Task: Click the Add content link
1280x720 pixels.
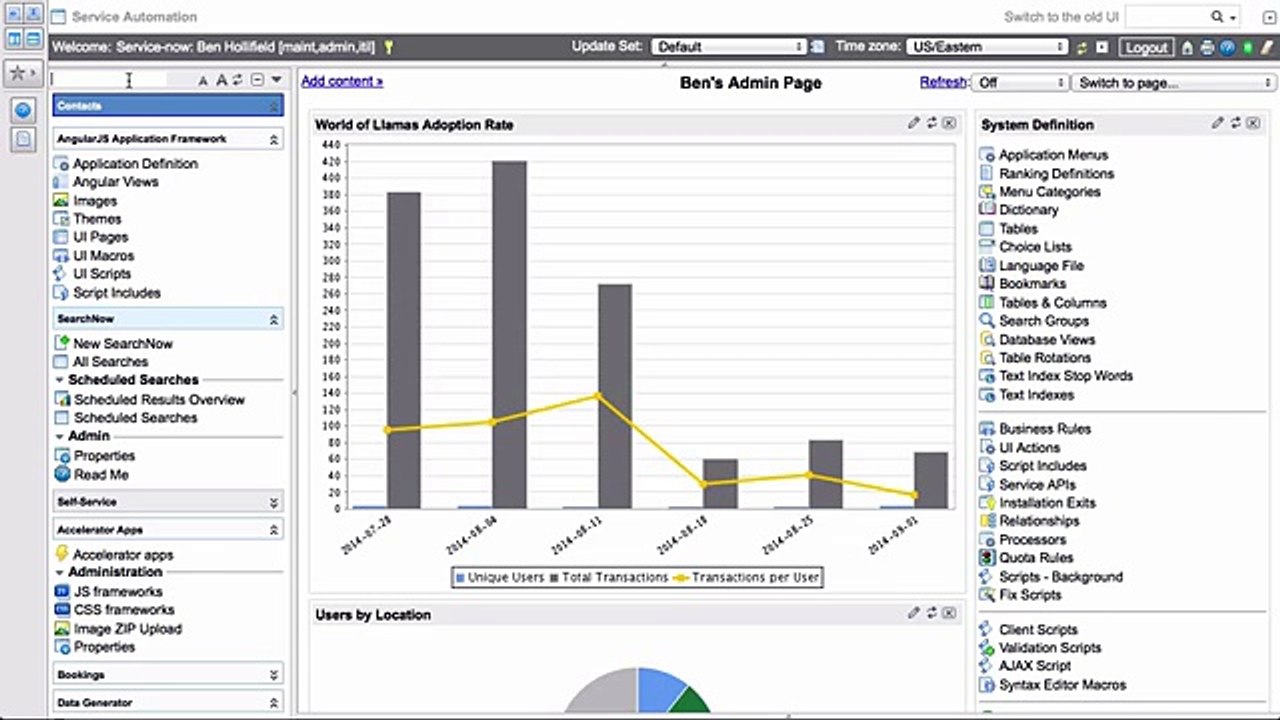Action: click(342, 82)
